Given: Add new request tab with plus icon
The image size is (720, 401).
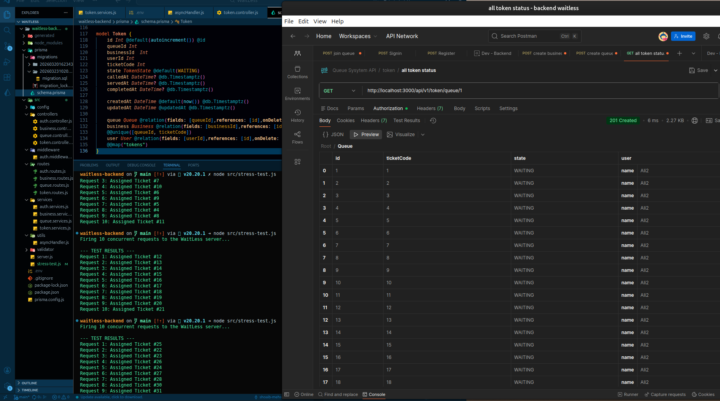Looking at the screenshot, I should [x=679, y=54].
